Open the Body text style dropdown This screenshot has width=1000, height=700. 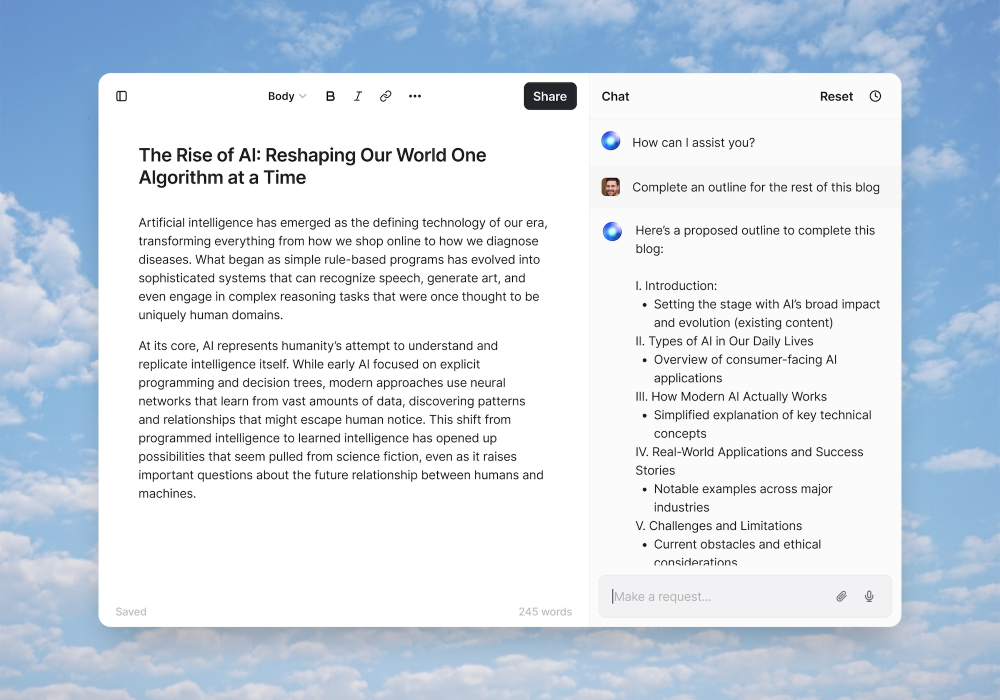[x=287, y=96]
